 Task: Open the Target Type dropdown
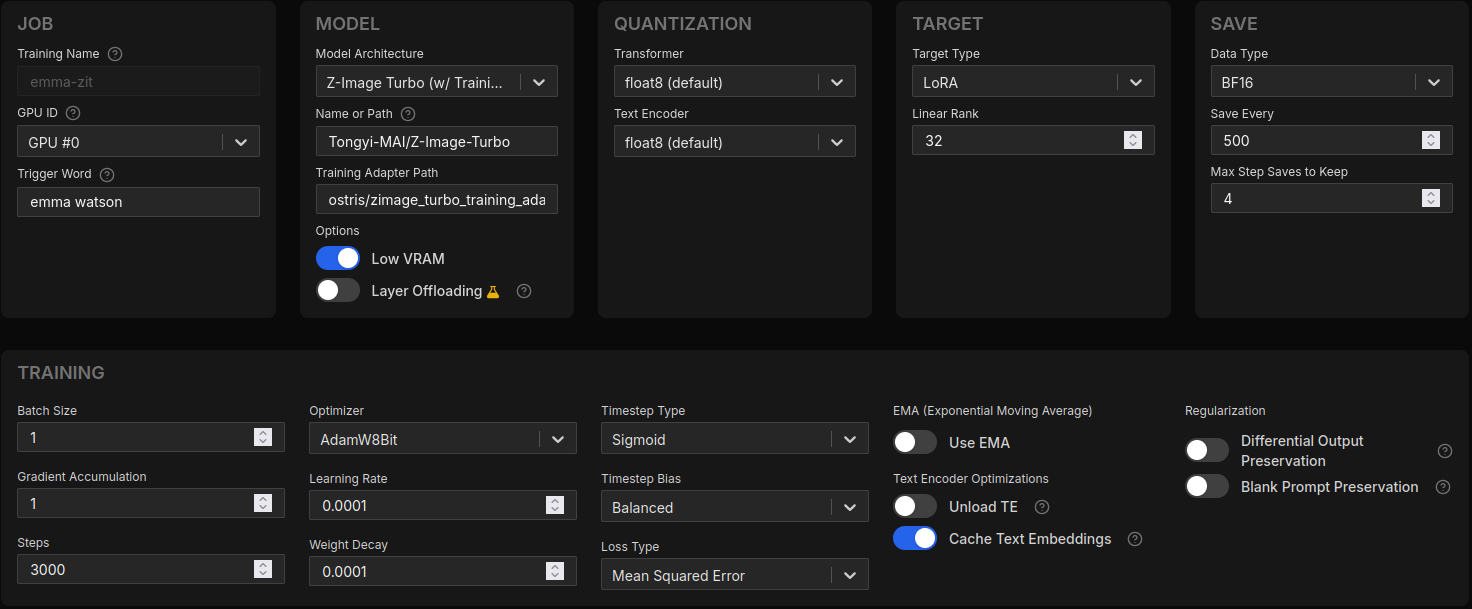click(x=1033, y=82)
